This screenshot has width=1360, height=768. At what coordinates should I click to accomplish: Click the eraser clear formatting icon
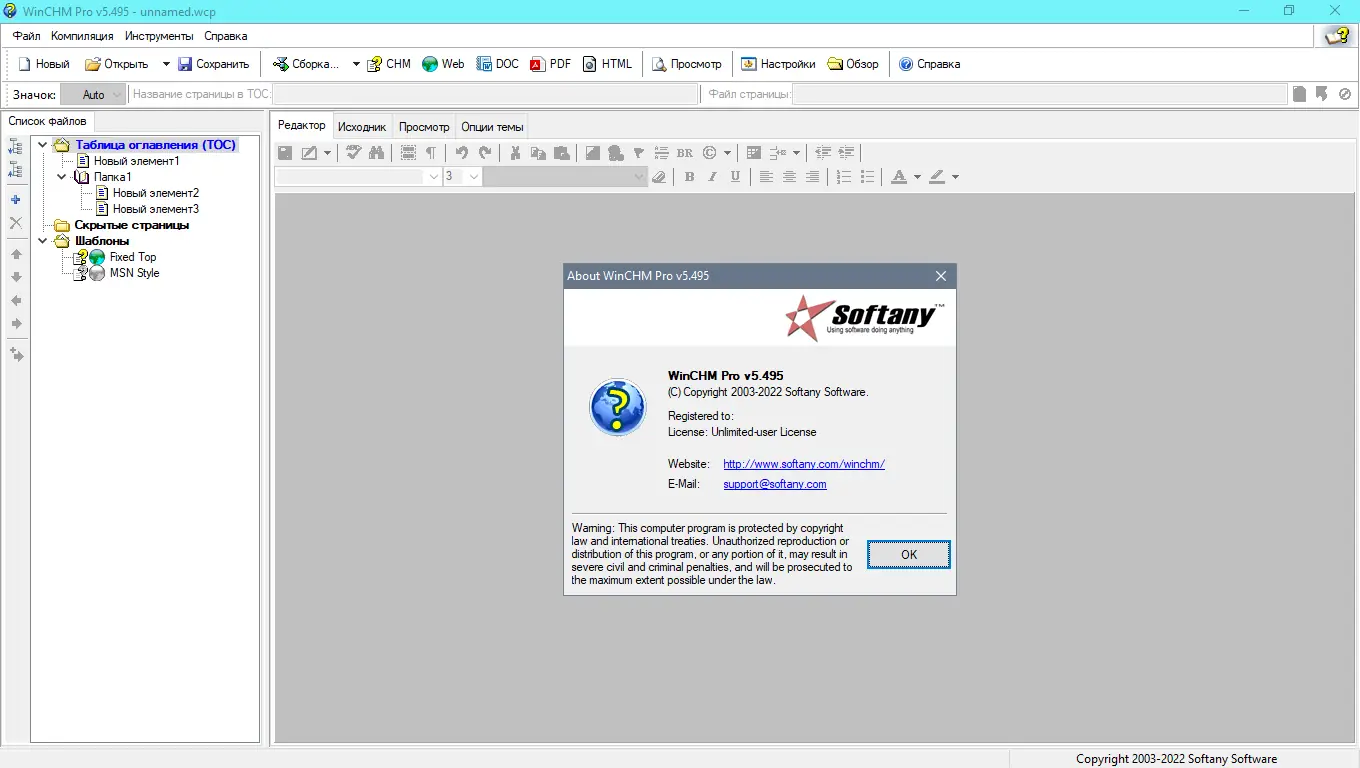pos(658,177)
